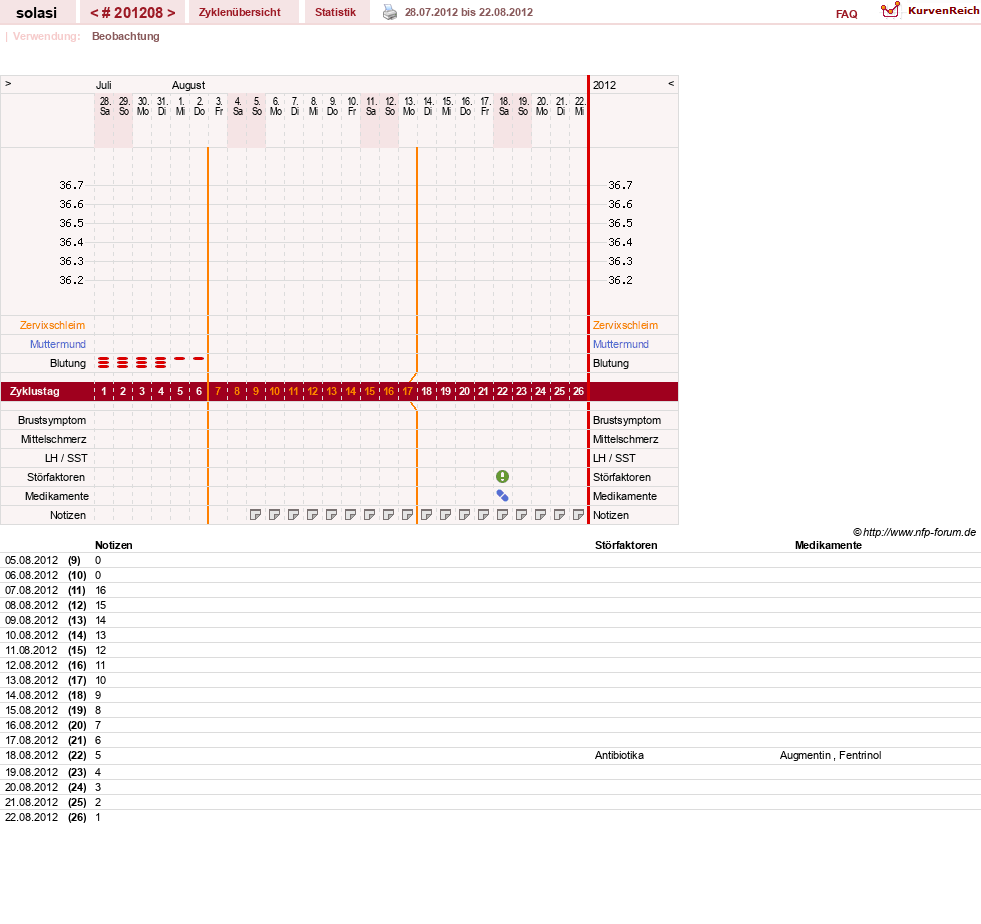981x924 pixels.
Task: Click the heavy bleeding marker on cycle day 1
Action: (x=104, y=362)
